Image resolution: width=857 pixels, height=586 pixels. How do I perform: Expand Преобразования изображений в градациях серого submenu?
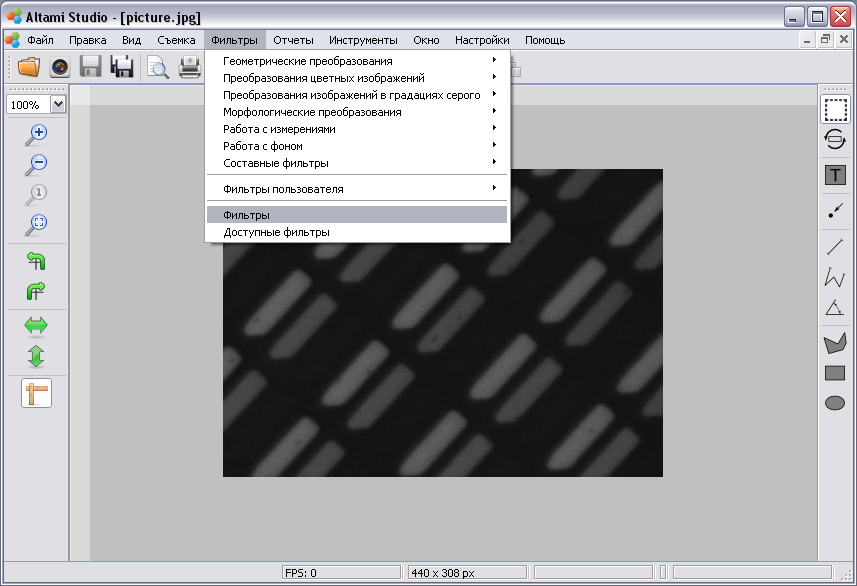[357, 95]
